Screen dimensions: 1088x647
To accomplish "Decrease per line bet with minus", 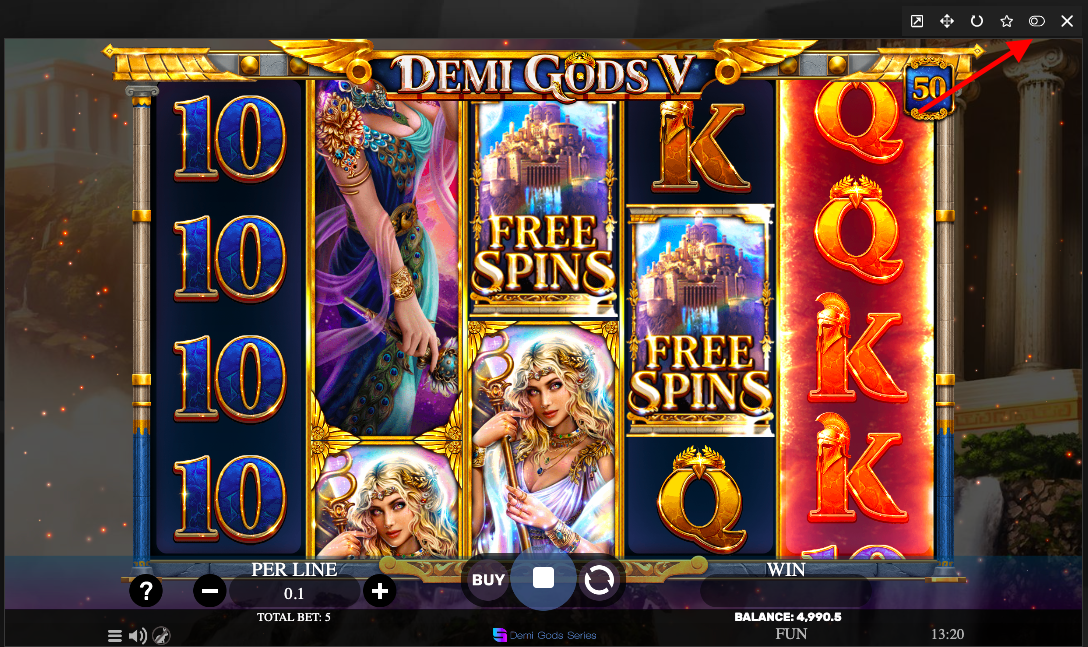I will 210,591.
